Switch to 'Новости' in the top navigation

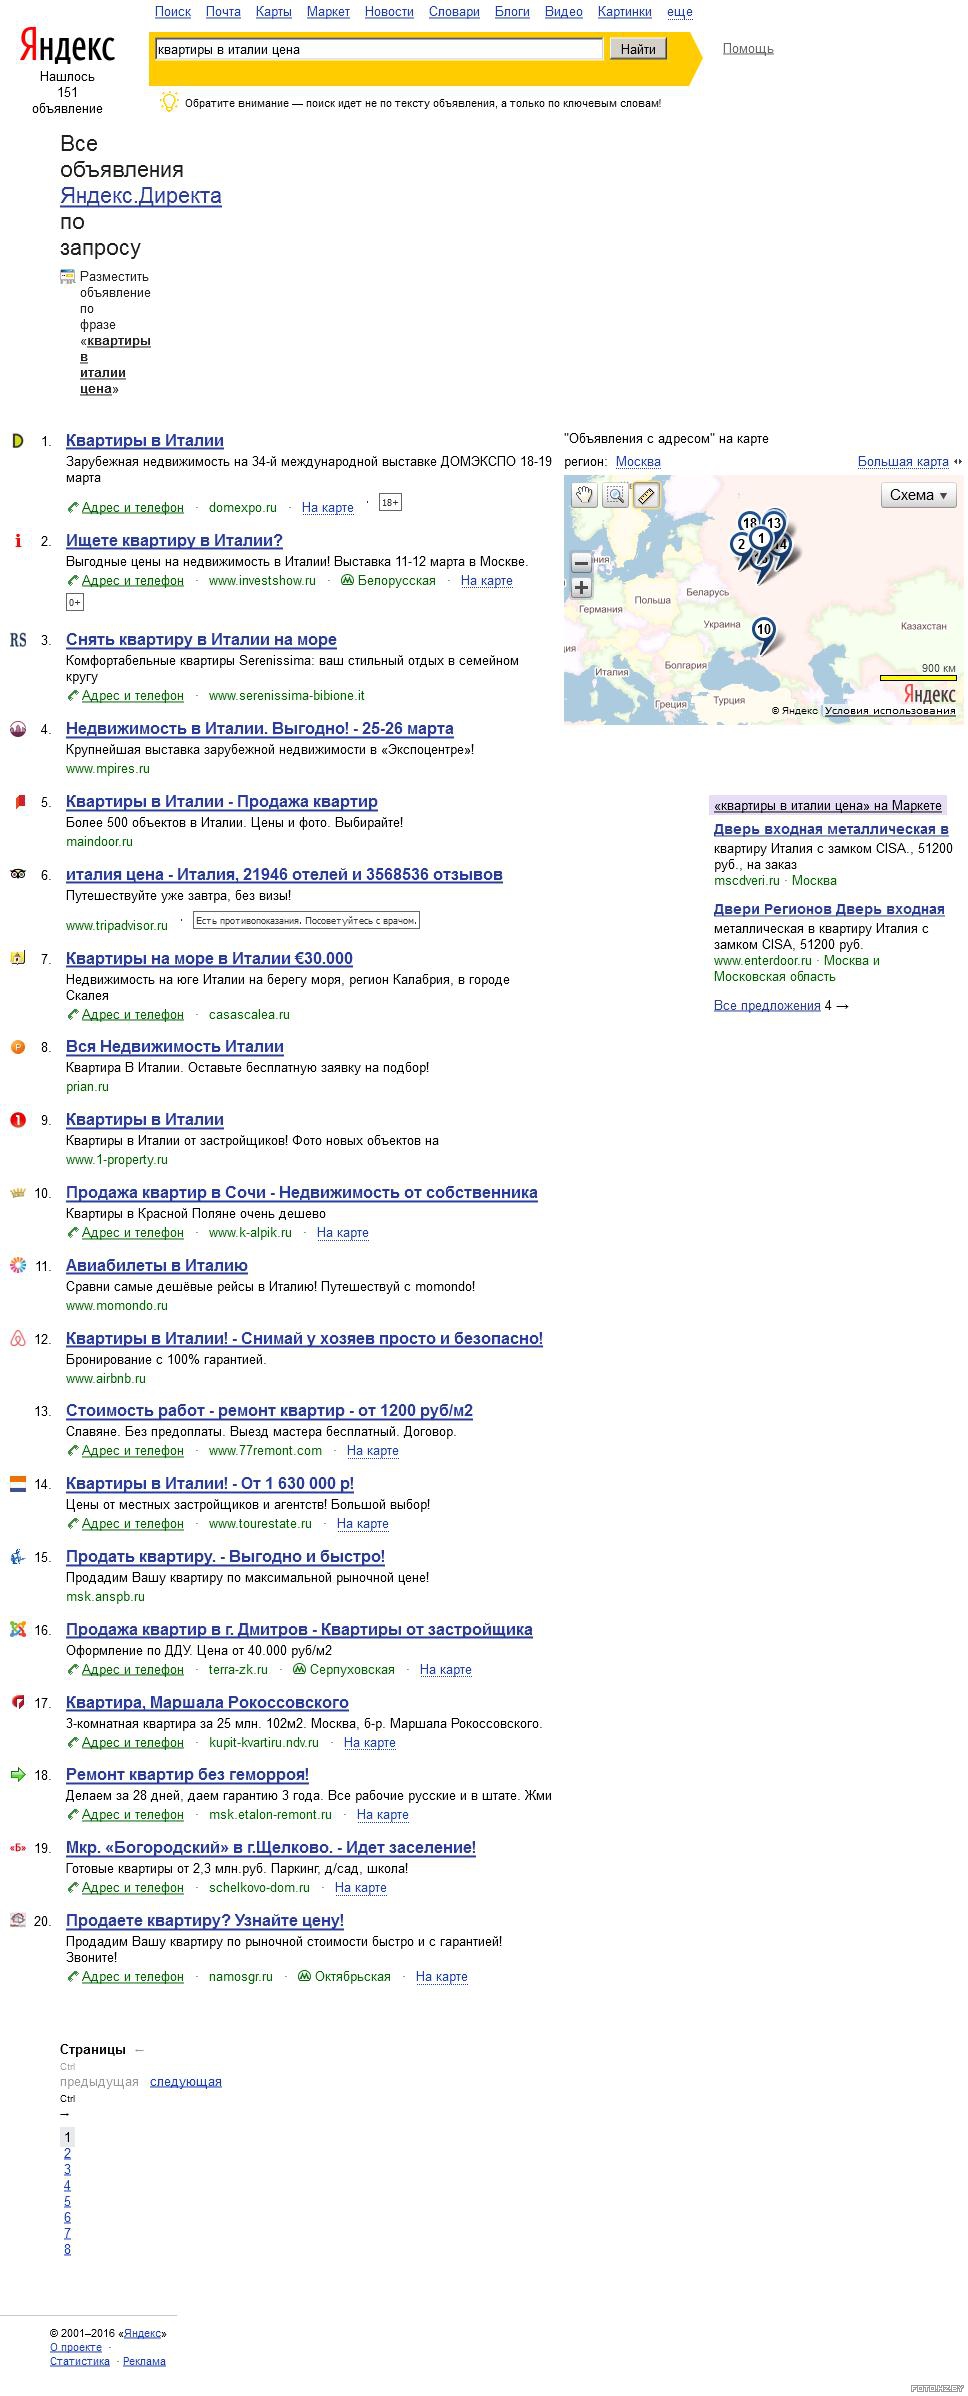pyautogui.click(x=389, y=12)
